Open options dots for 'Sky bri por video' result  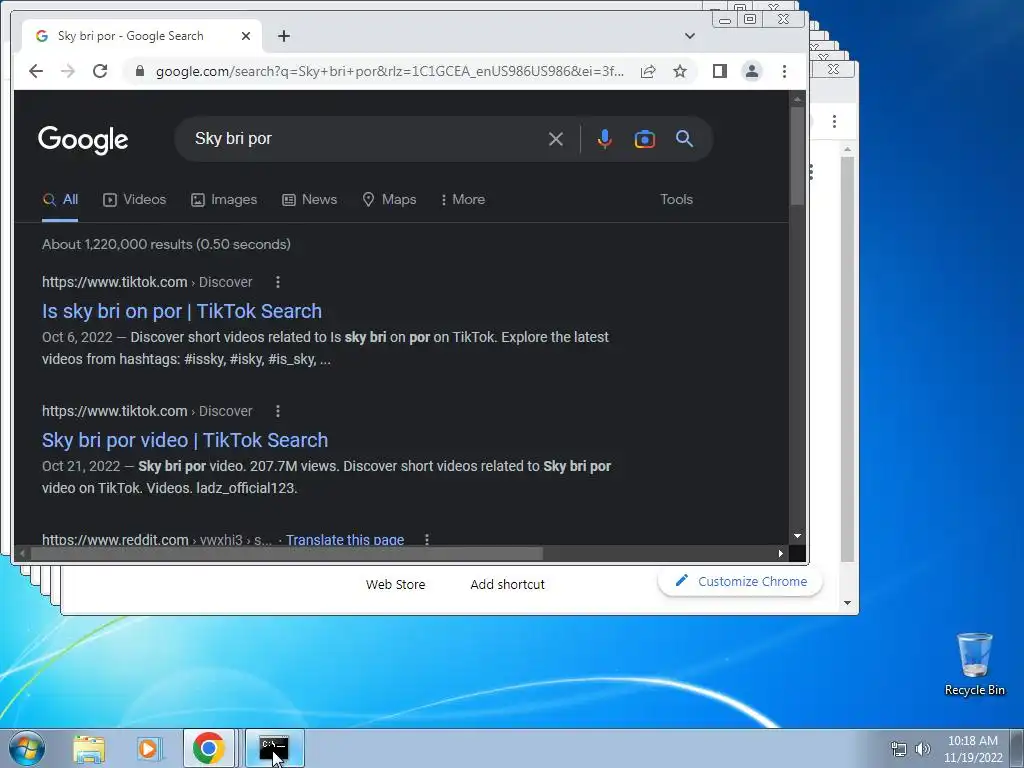278,411
